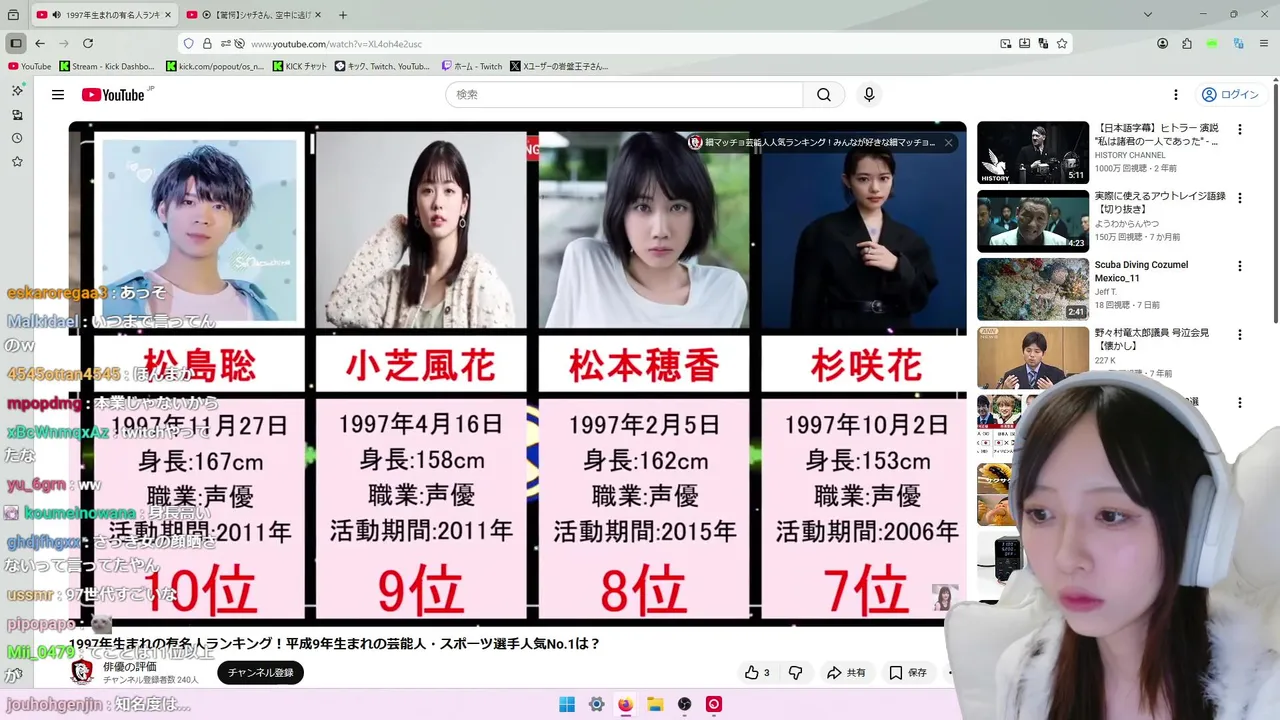Open the キック、Twitch、YouTube bookmark
The height and width of the screenshot is (720, 1280).
tap(382, 66)
